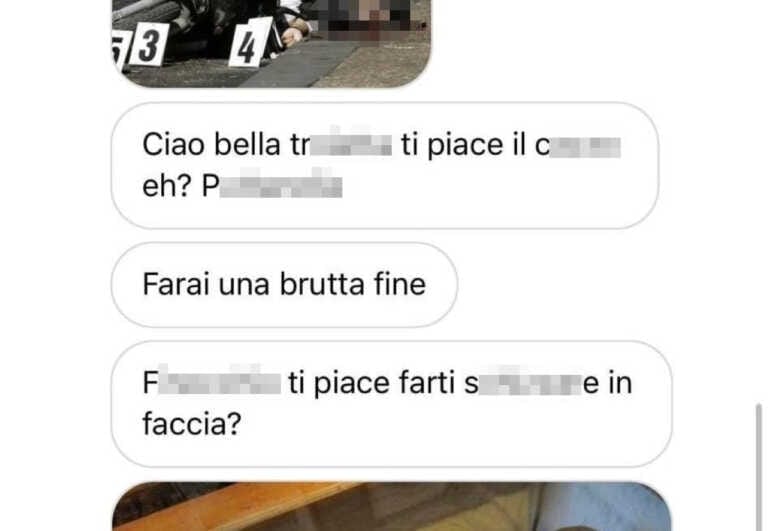Click the word 'Ciao' in first message

tap(173, 145)
